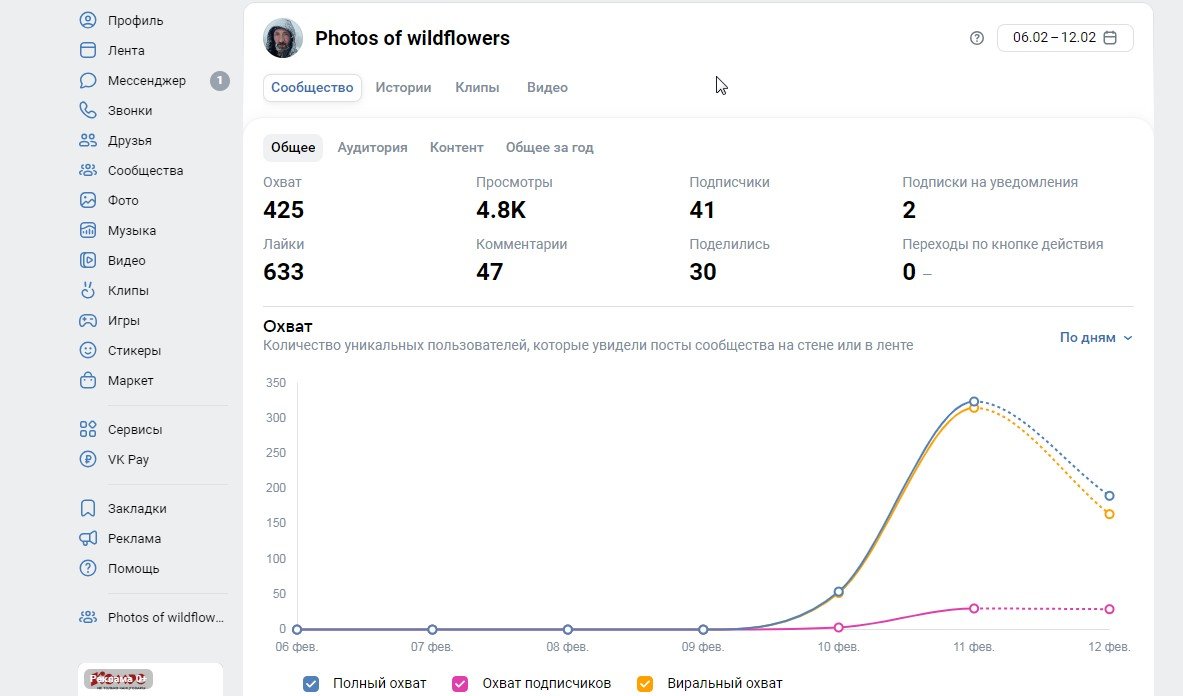Image resolution: width=1183 pixels, height=696 pixels.
Task: Click the community avatar thumbnail
Action: click(x=283, y=38)
